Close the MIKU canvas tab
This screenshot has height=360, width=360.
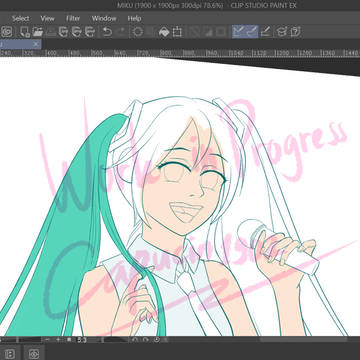click(x=36, y=44)
